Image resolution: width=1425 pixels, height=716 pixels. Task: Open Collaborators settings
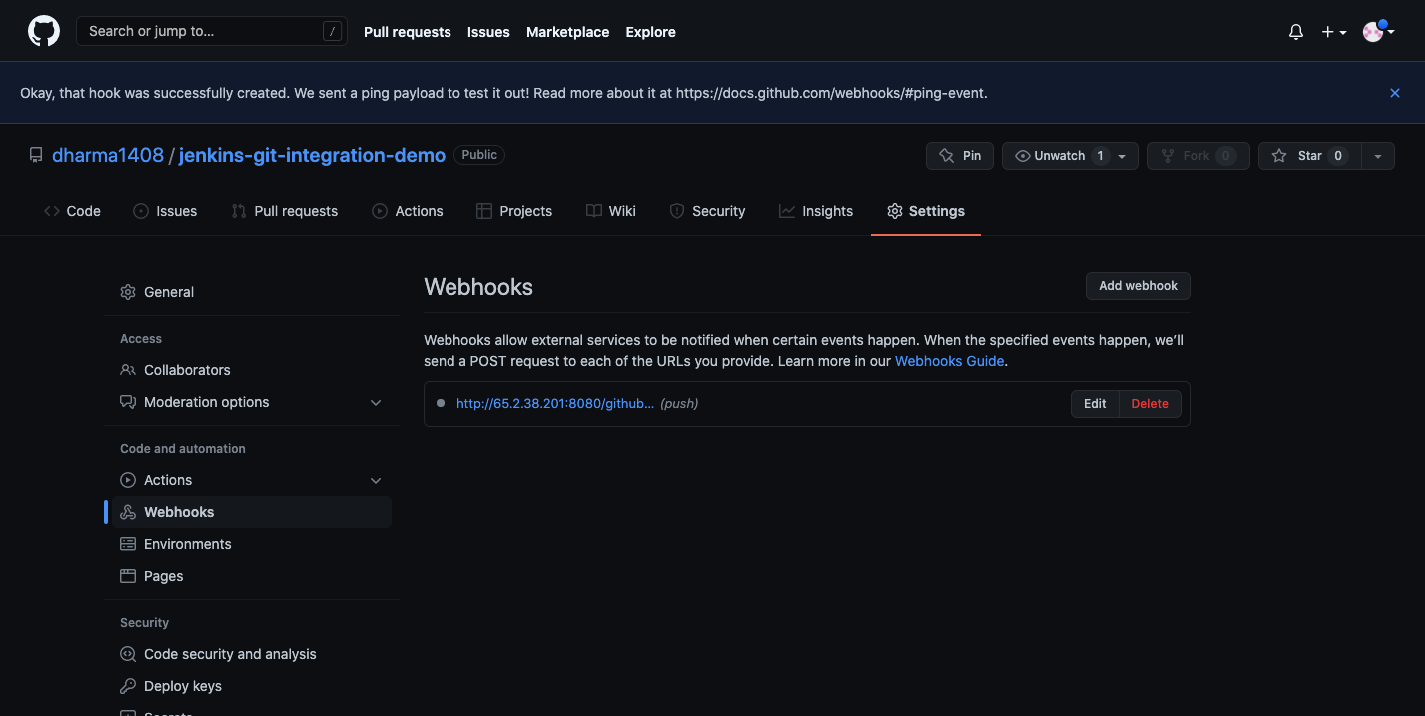click(252, 370)
